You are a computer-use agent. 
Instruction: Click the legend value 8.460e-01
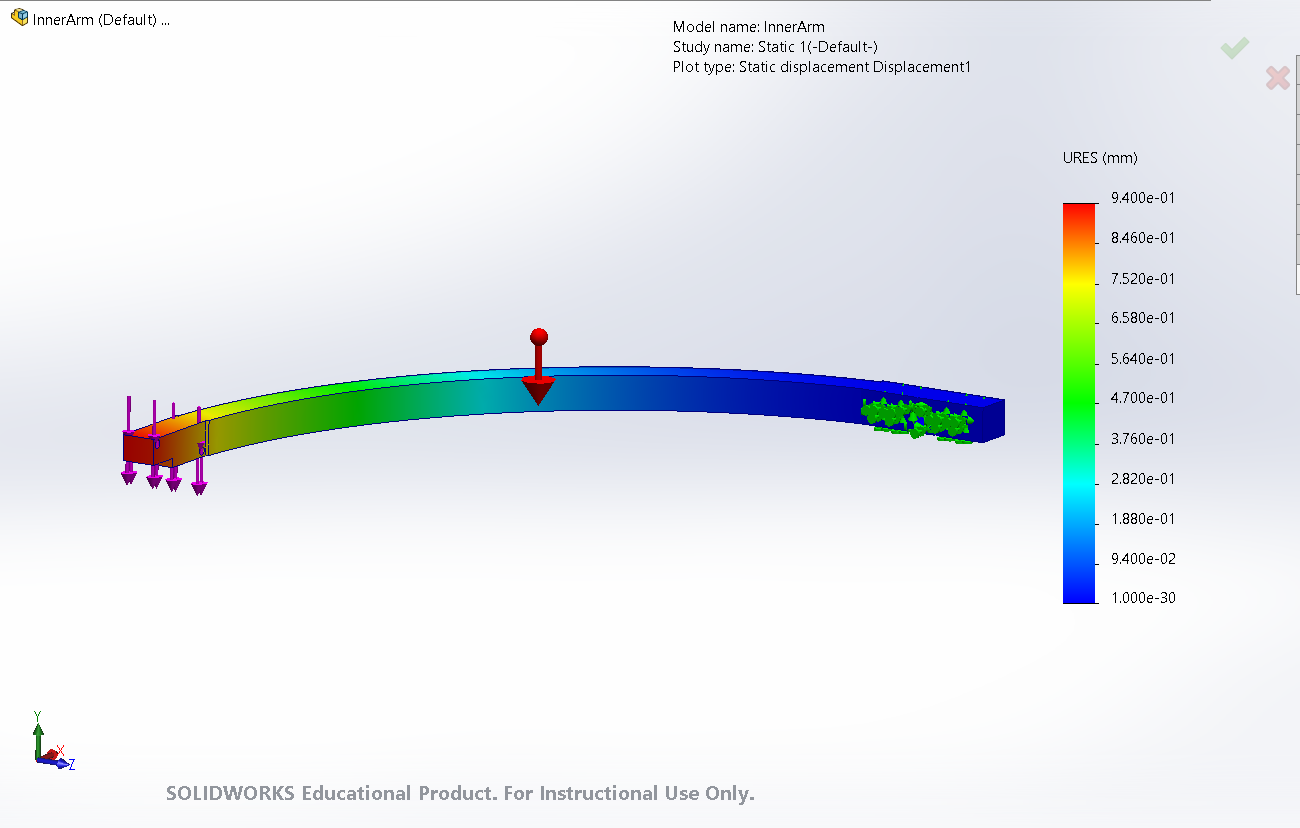(1141, 238)
